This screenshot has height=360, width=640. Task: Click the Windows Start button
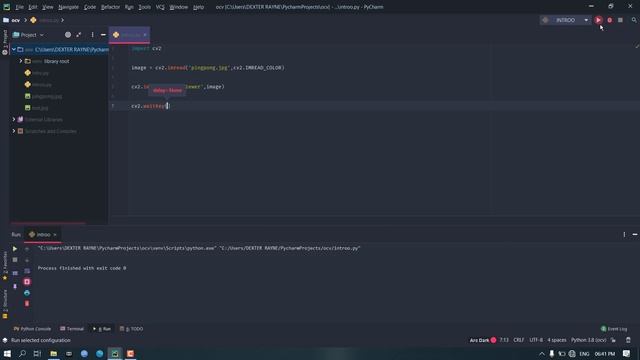(7, 353)
